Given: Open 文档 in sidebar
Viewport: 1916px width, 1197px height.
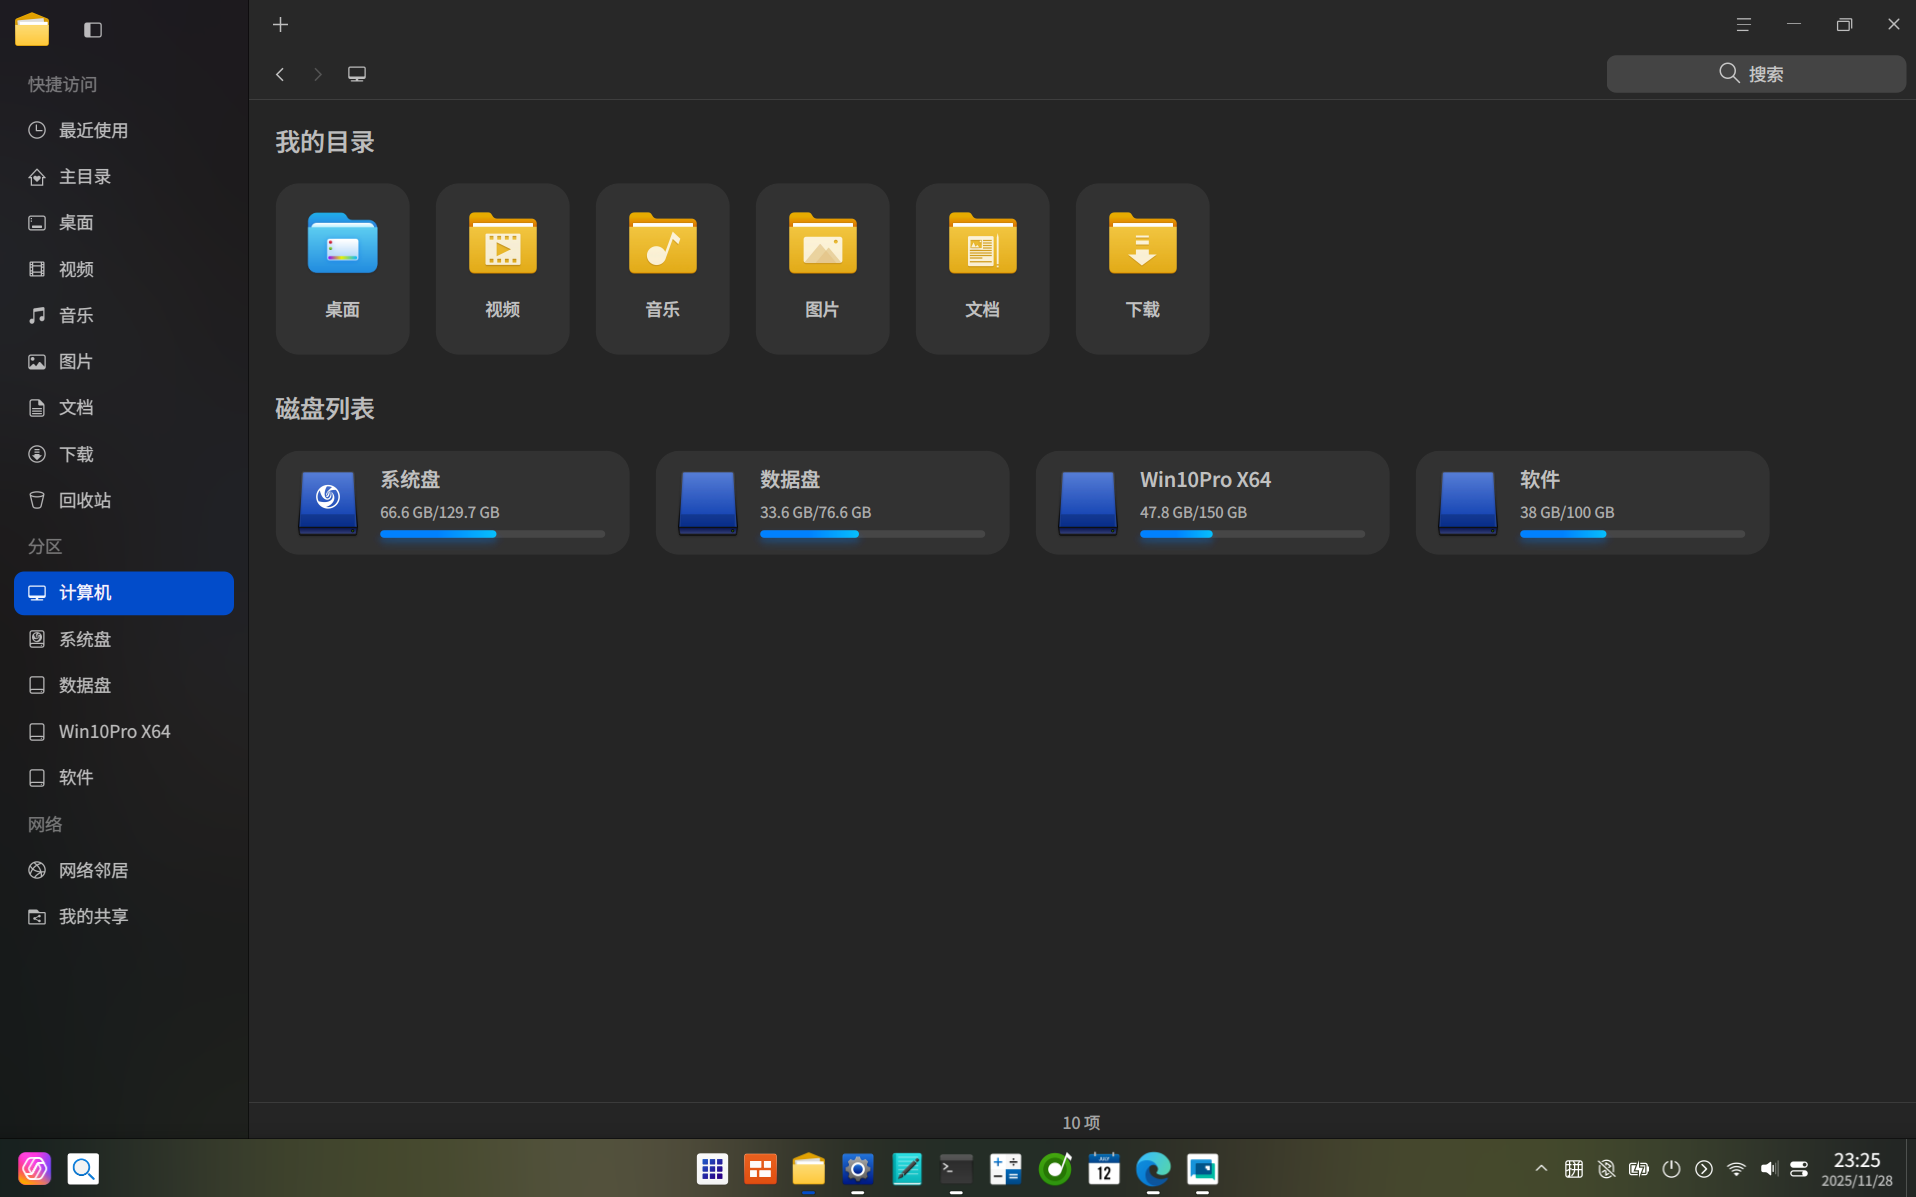Looking at the screenshot, I should [x=124, y=408].
